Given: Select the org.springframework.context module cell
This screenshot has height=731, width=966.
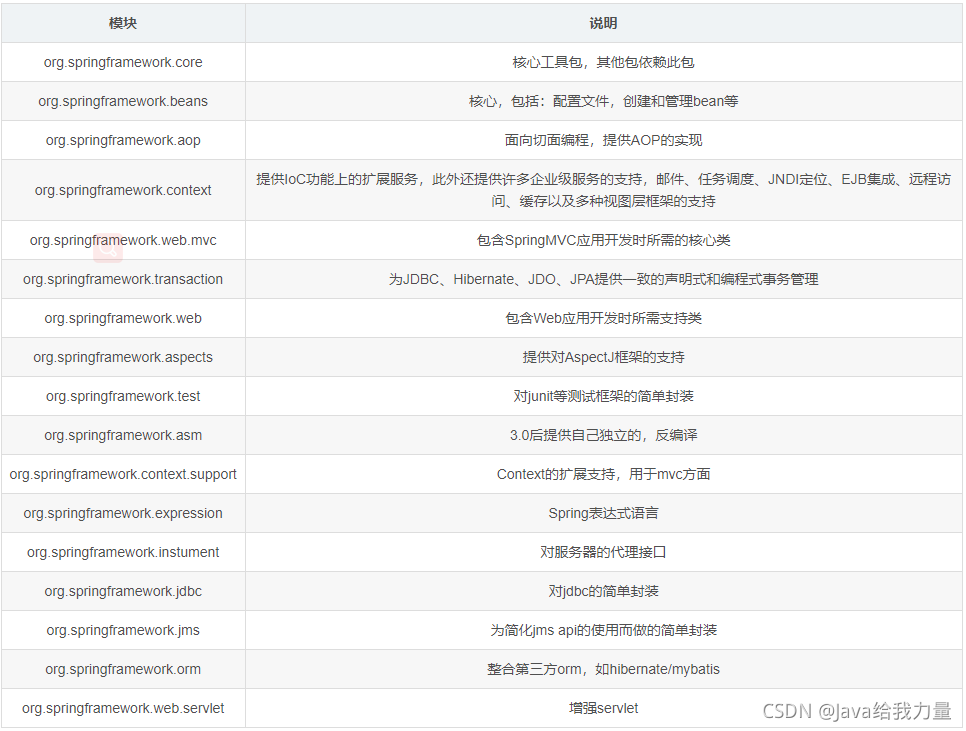Looking at the screenshot, I should point(123,190).
